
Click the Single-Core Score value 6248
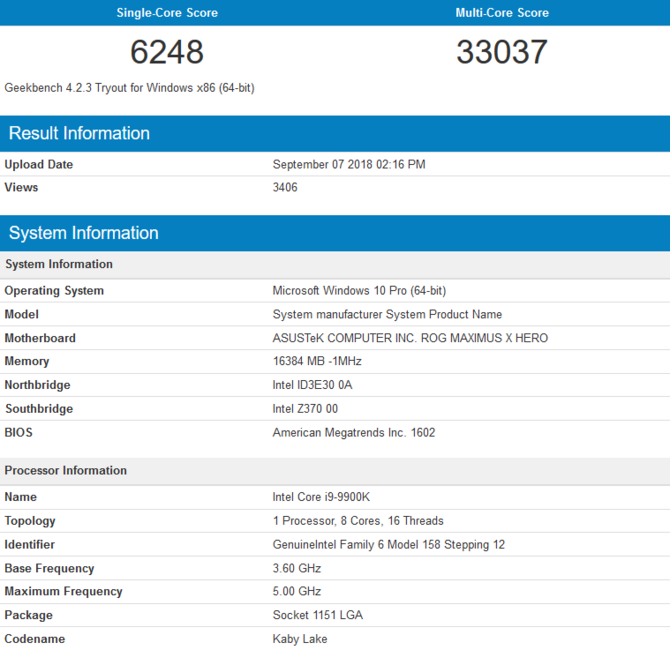pyautogui.click(x=167, y=52)
